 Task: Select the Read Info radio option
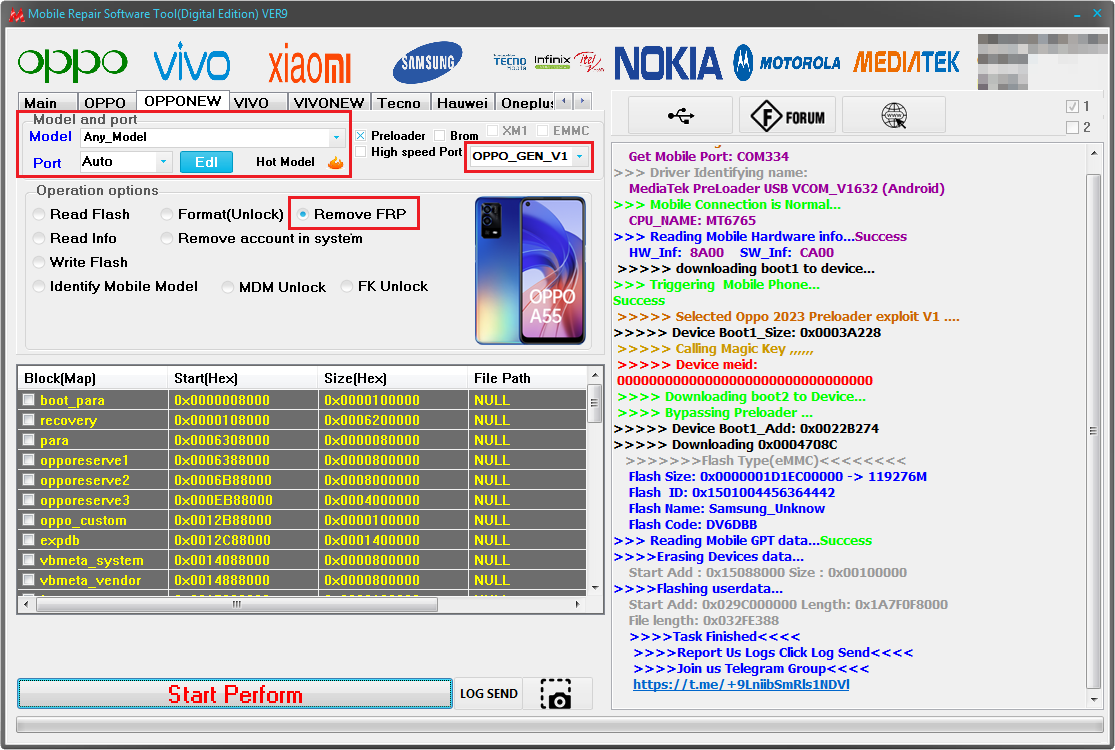pyautogui.click(x=39, y=238)
